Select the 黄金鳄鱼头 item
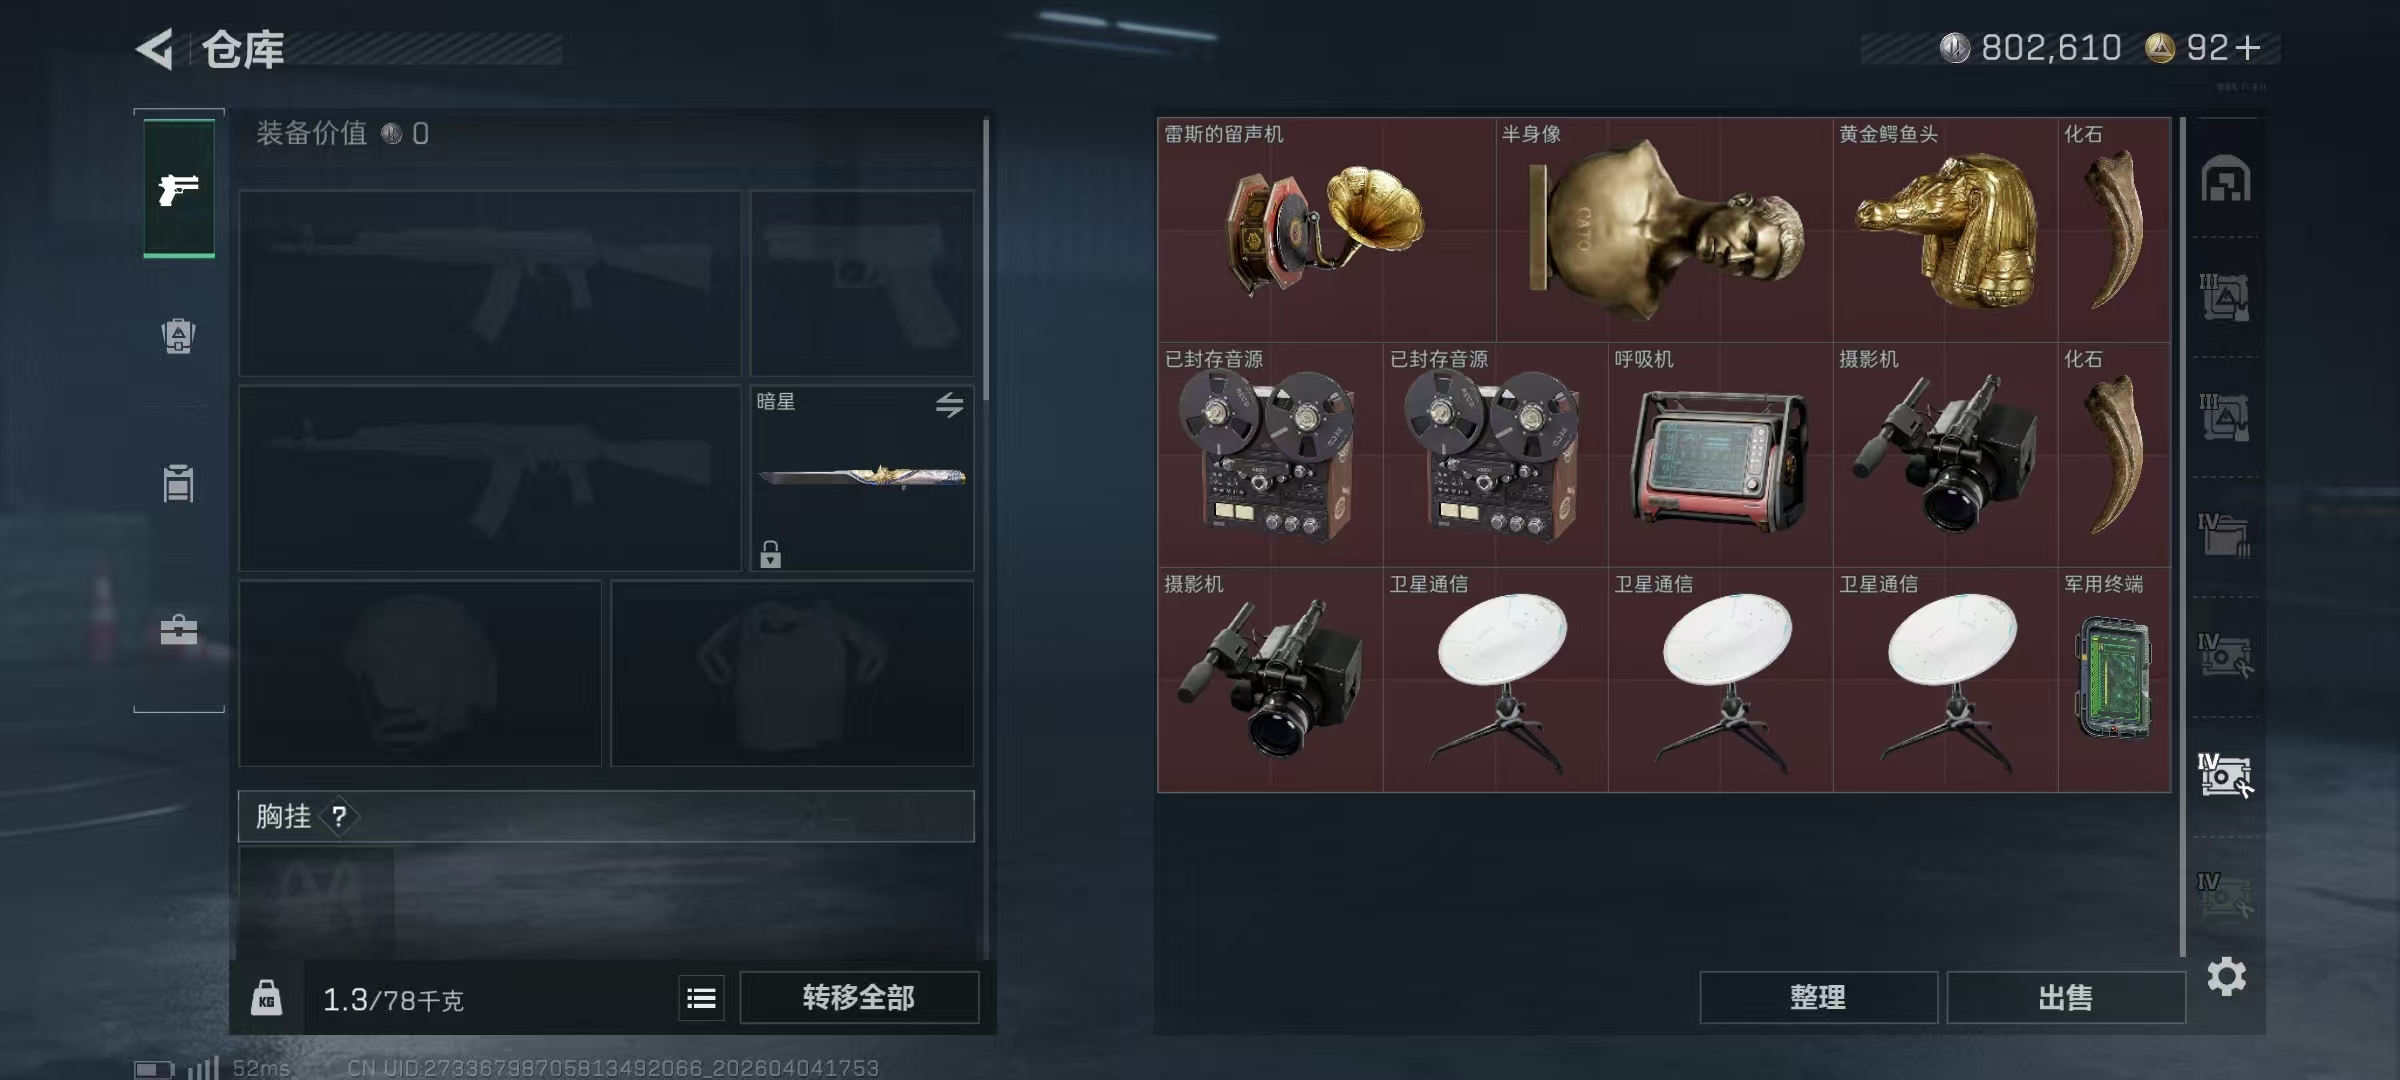 coord(1945,230)
